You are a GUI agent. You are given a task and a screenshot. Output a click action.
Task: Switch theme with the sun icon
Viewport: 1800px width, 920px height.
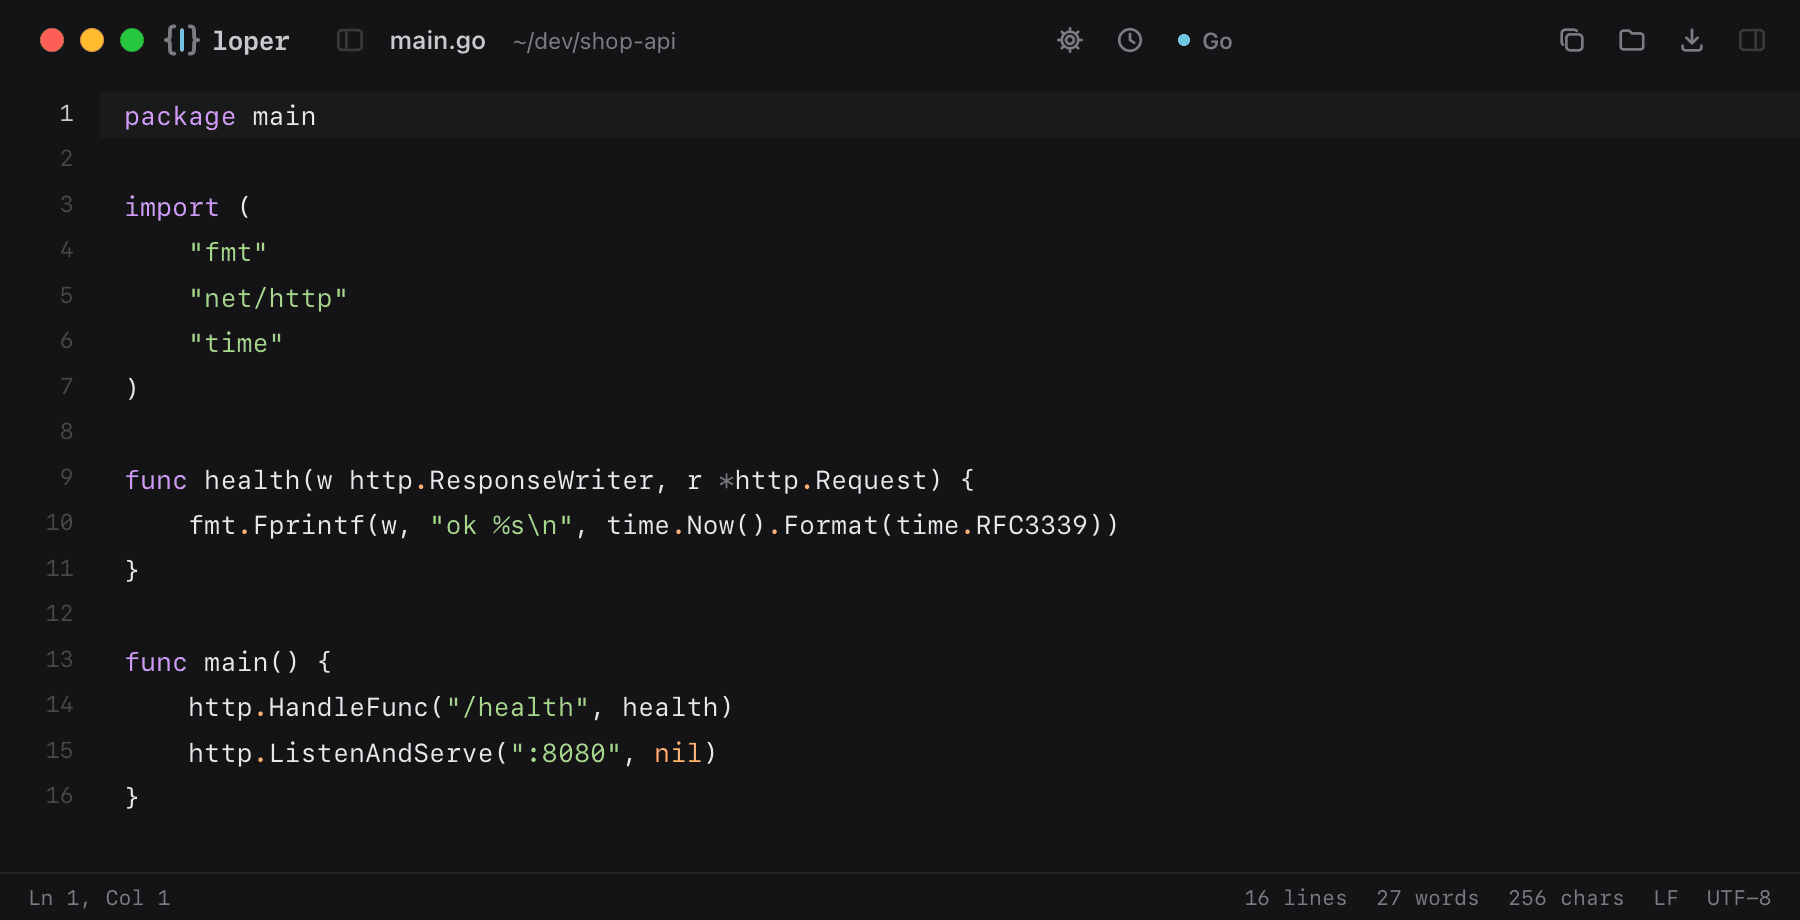[x=1070, y=40]
